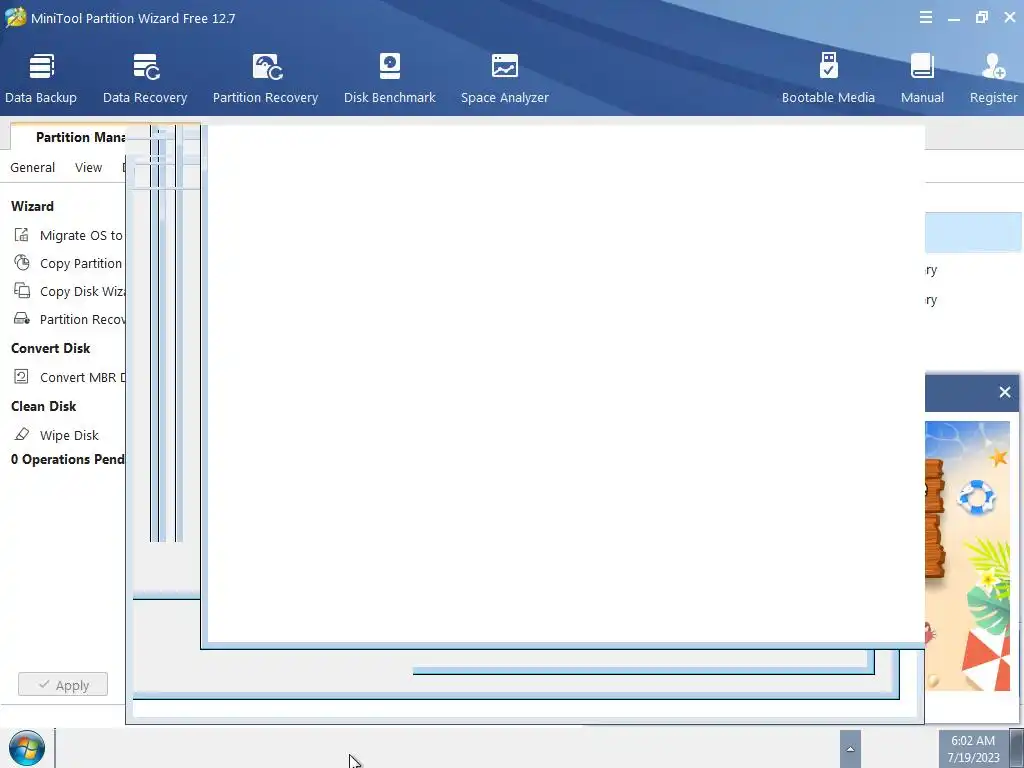This screenshot has height=768, width=1024.
Task: Create Bootable Media
Action: coord(828,78)
